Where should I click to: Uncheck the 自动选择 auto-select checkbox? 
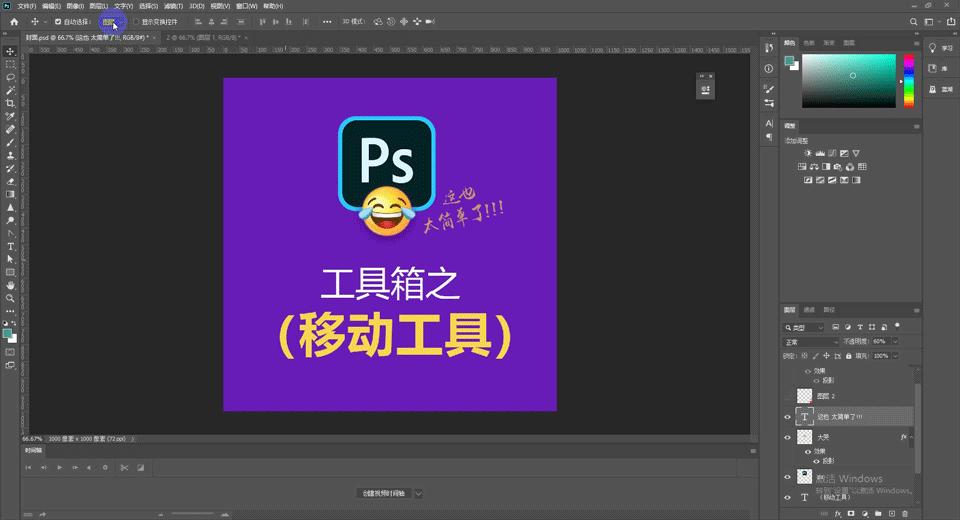(x=57, y=21)
